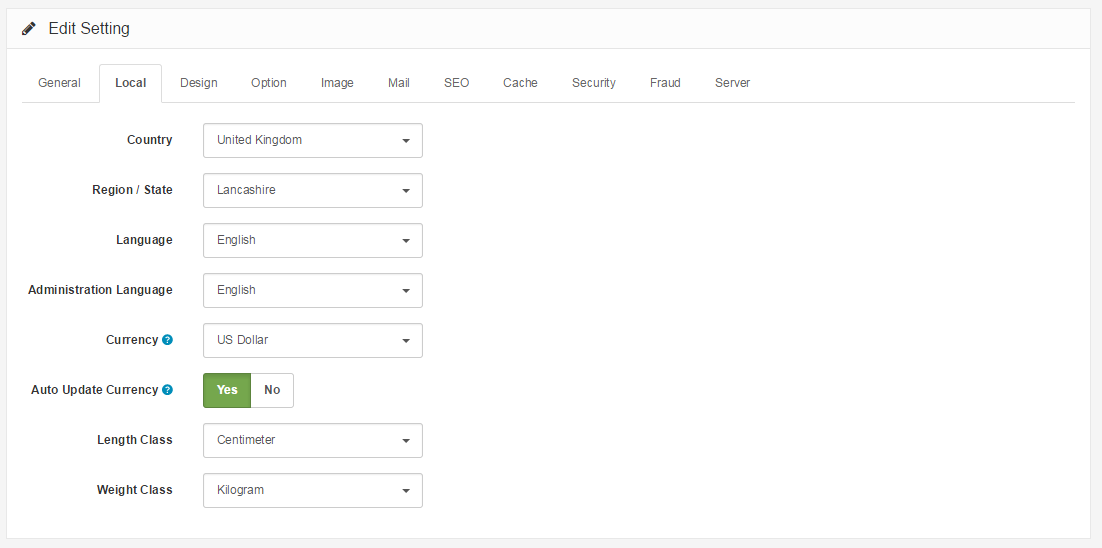Click the Region / State field label
Image resolution: width=1102 pixels, height=548 pixels.
point(132,190)
